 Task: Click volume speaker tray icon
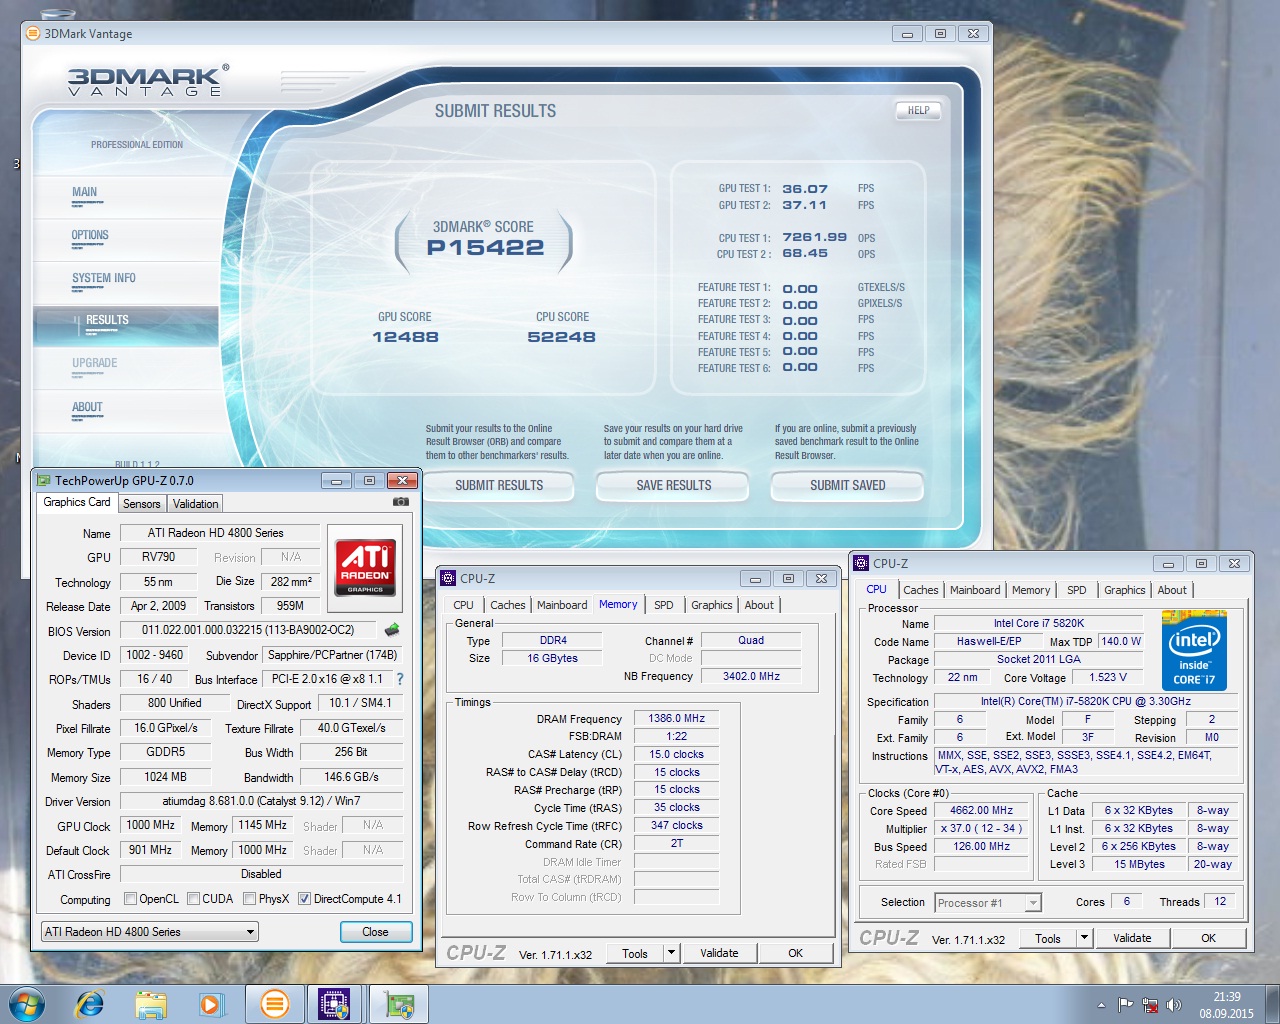(x=1174, y=1005)
